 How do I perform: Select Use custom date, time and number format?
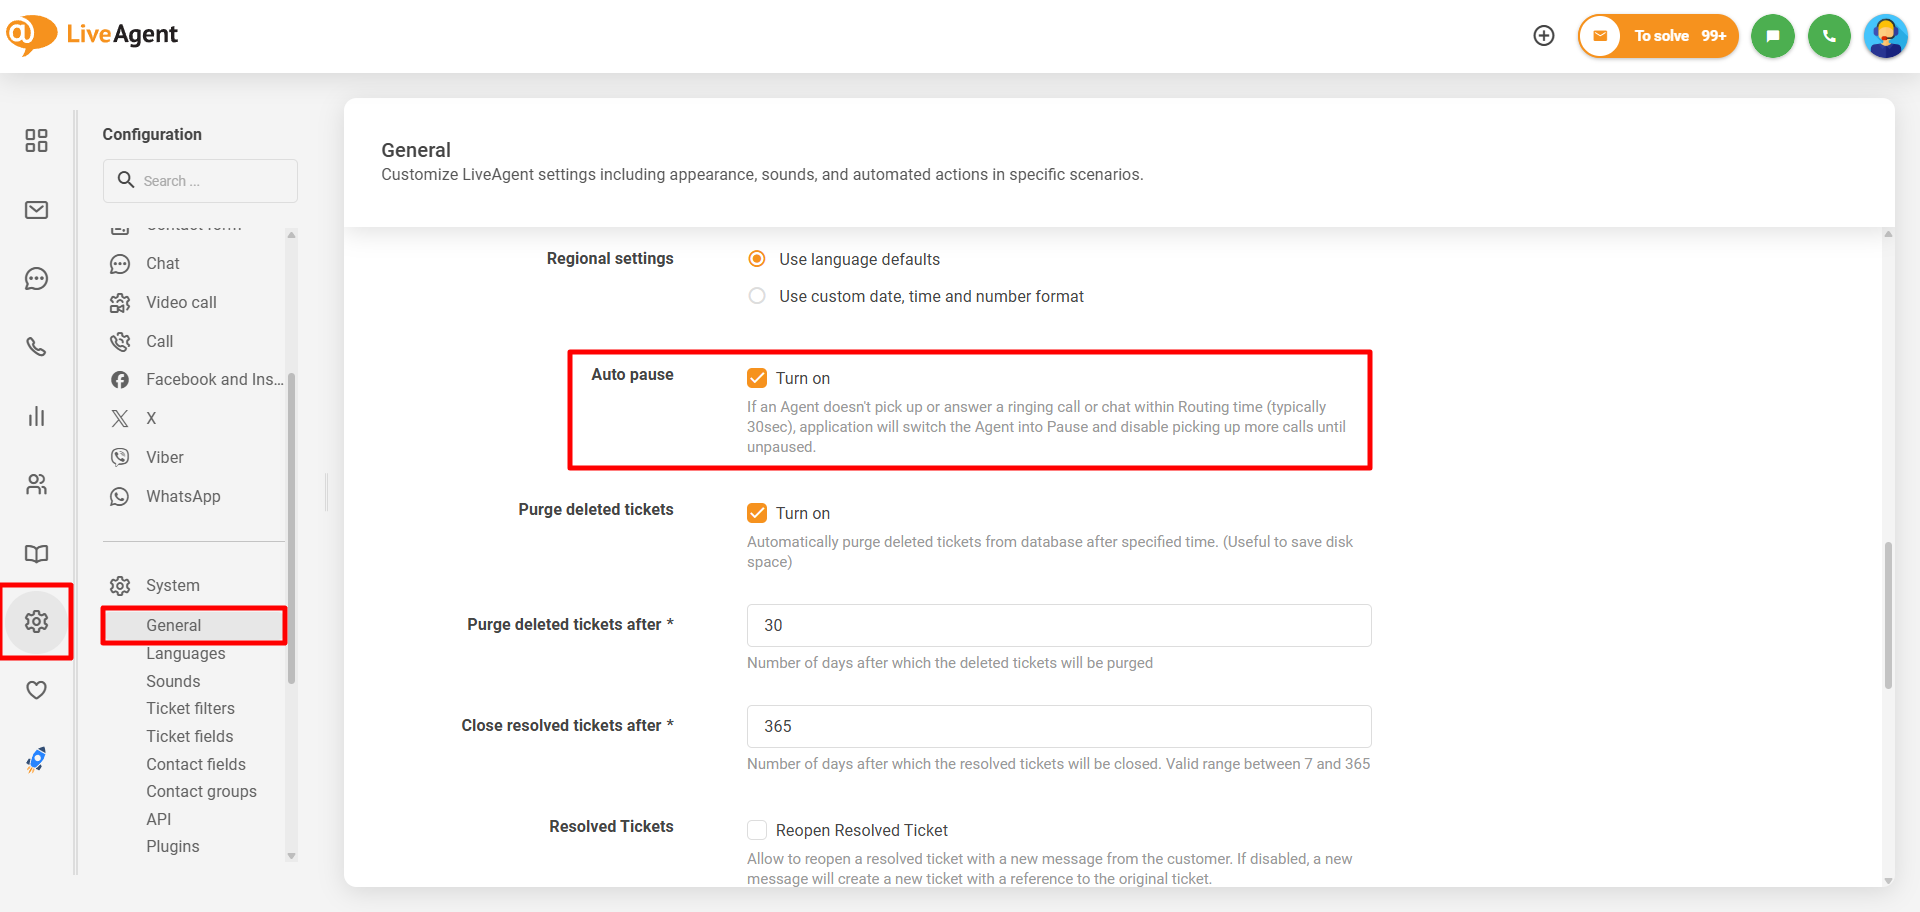757,296
